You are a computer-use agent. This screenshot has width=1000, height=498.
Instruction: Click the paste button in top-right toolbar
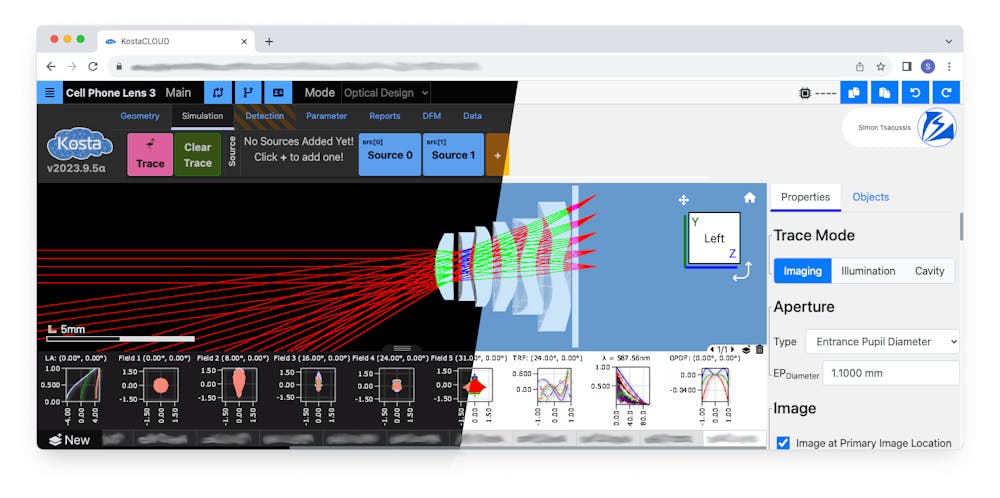(x=885, y=92)
